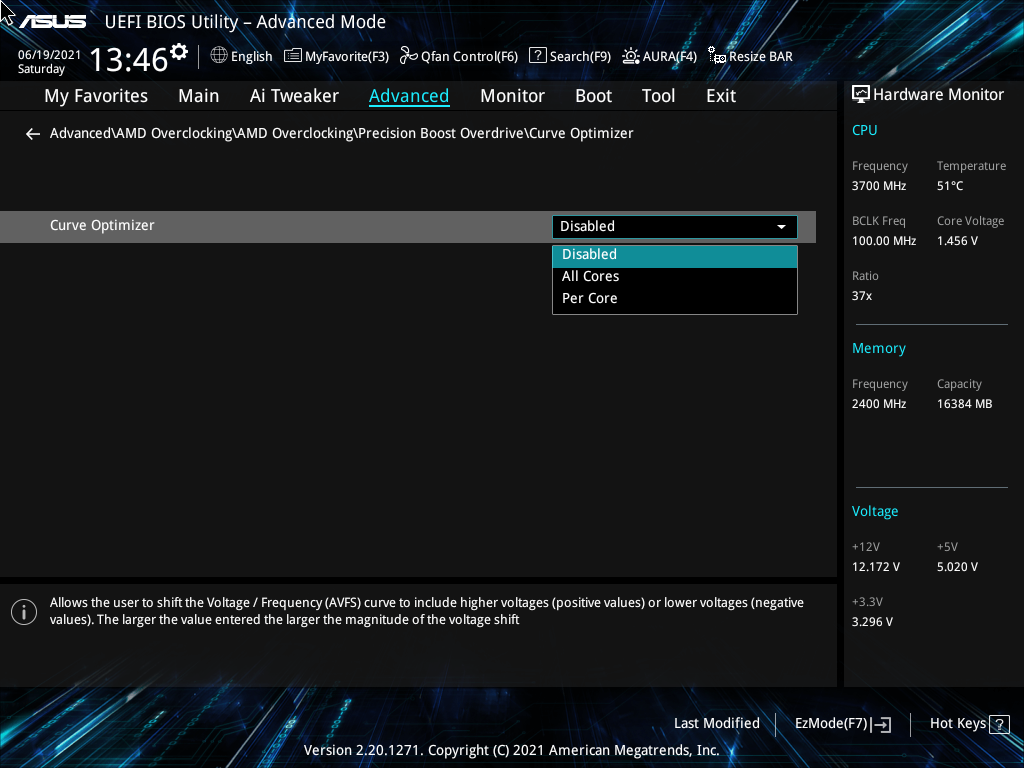Click MyFavorite(F3) label
The width and height of the screenshot is (1024, 768).
click(347, 57)
